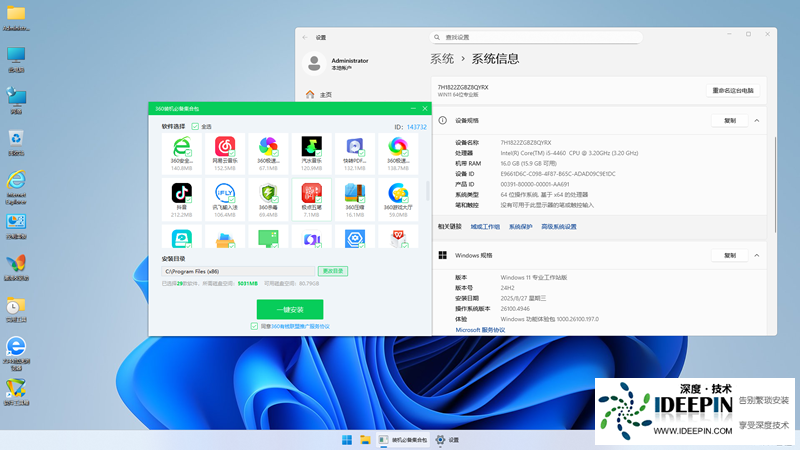The image size is (800, 450).
Task: Open the Windows Start menu
Action: click(x=347, y=440)
